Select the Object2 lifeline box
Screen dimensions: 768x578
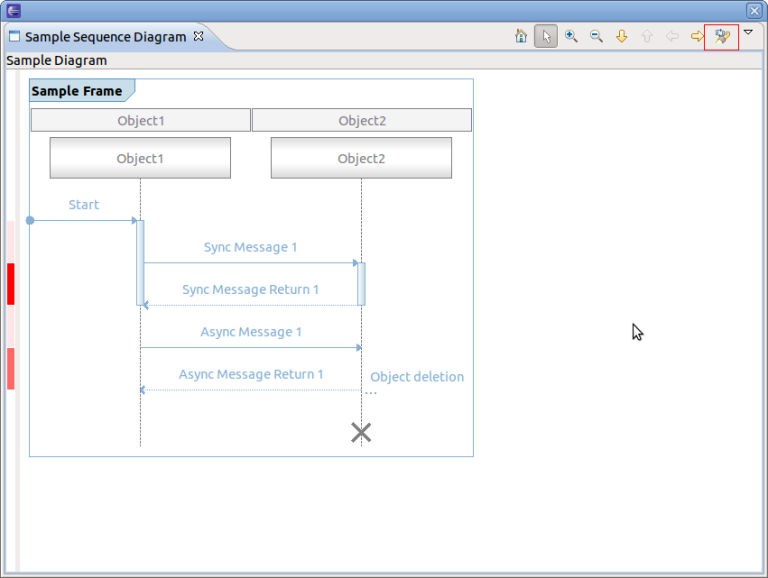tap(361, 158)
